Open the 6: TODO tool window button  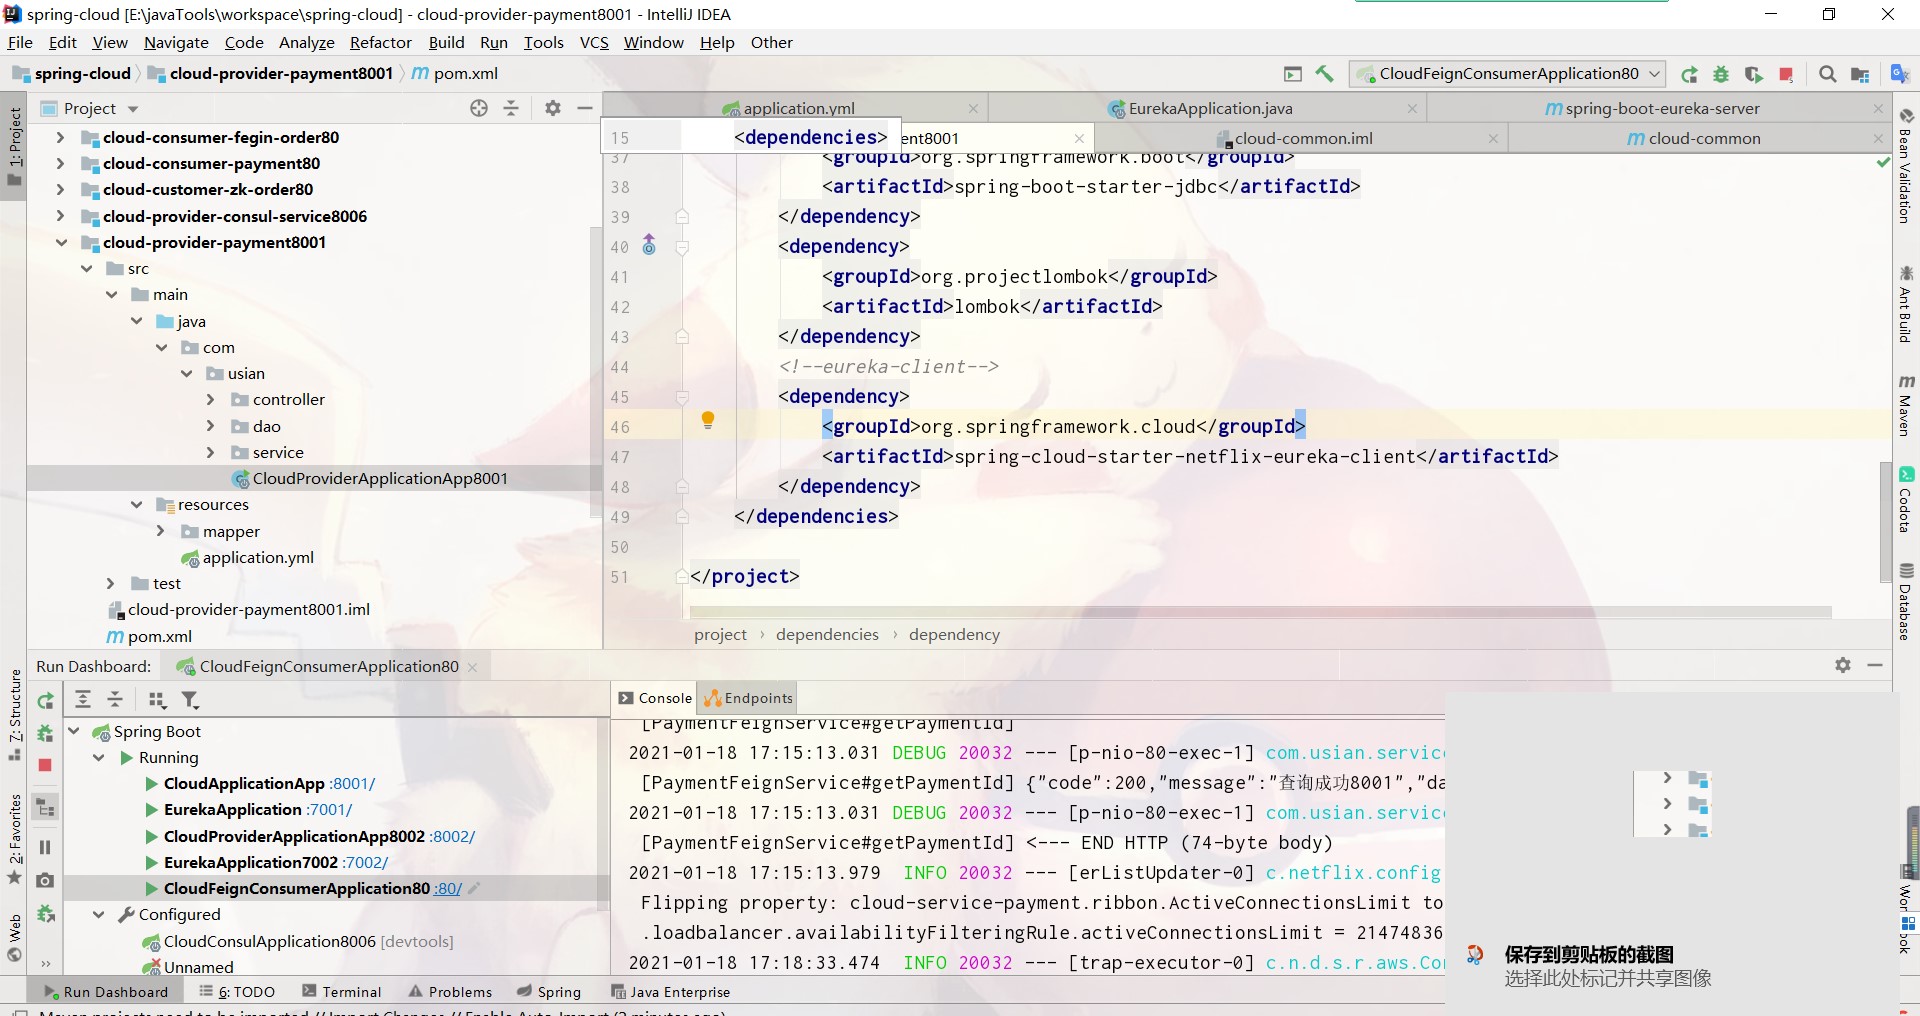[237, 992]
